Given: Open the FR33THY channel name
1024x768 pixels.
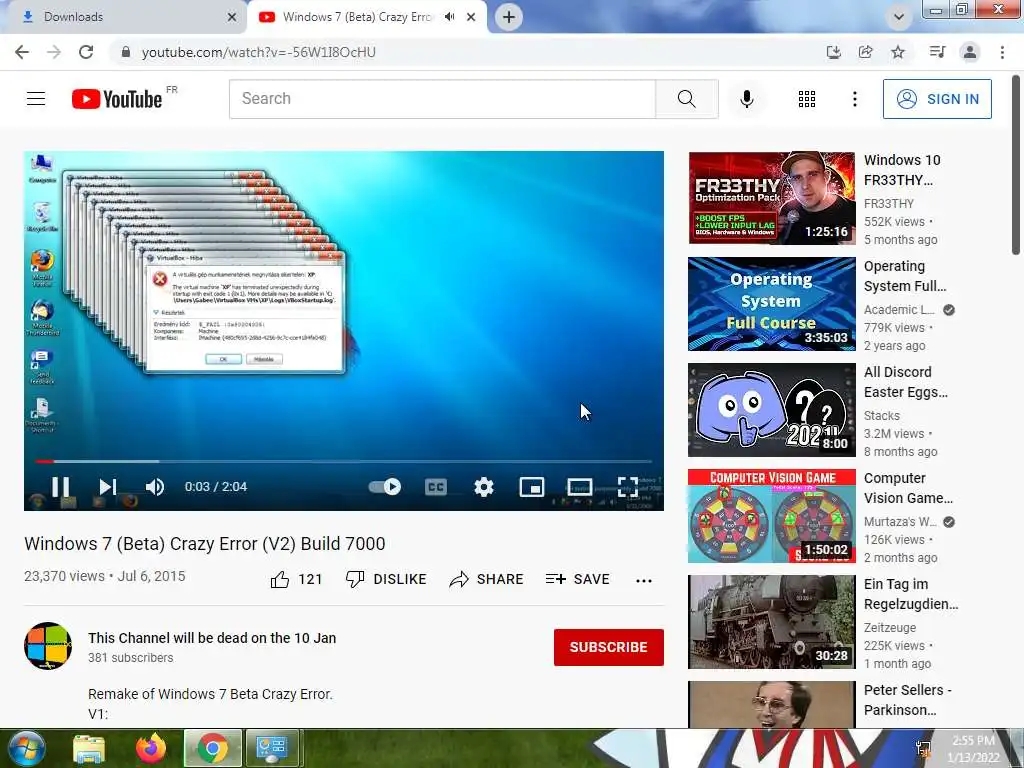Looking at the screenshot, I should point(889,204).
